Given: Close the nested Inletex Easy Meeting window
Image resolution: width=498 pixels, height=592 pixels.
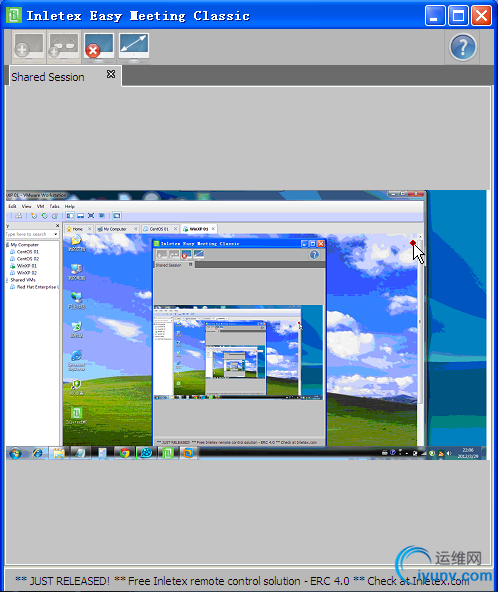Looking at the screenshot, I should pyautogui.click(x=321, y=244).
